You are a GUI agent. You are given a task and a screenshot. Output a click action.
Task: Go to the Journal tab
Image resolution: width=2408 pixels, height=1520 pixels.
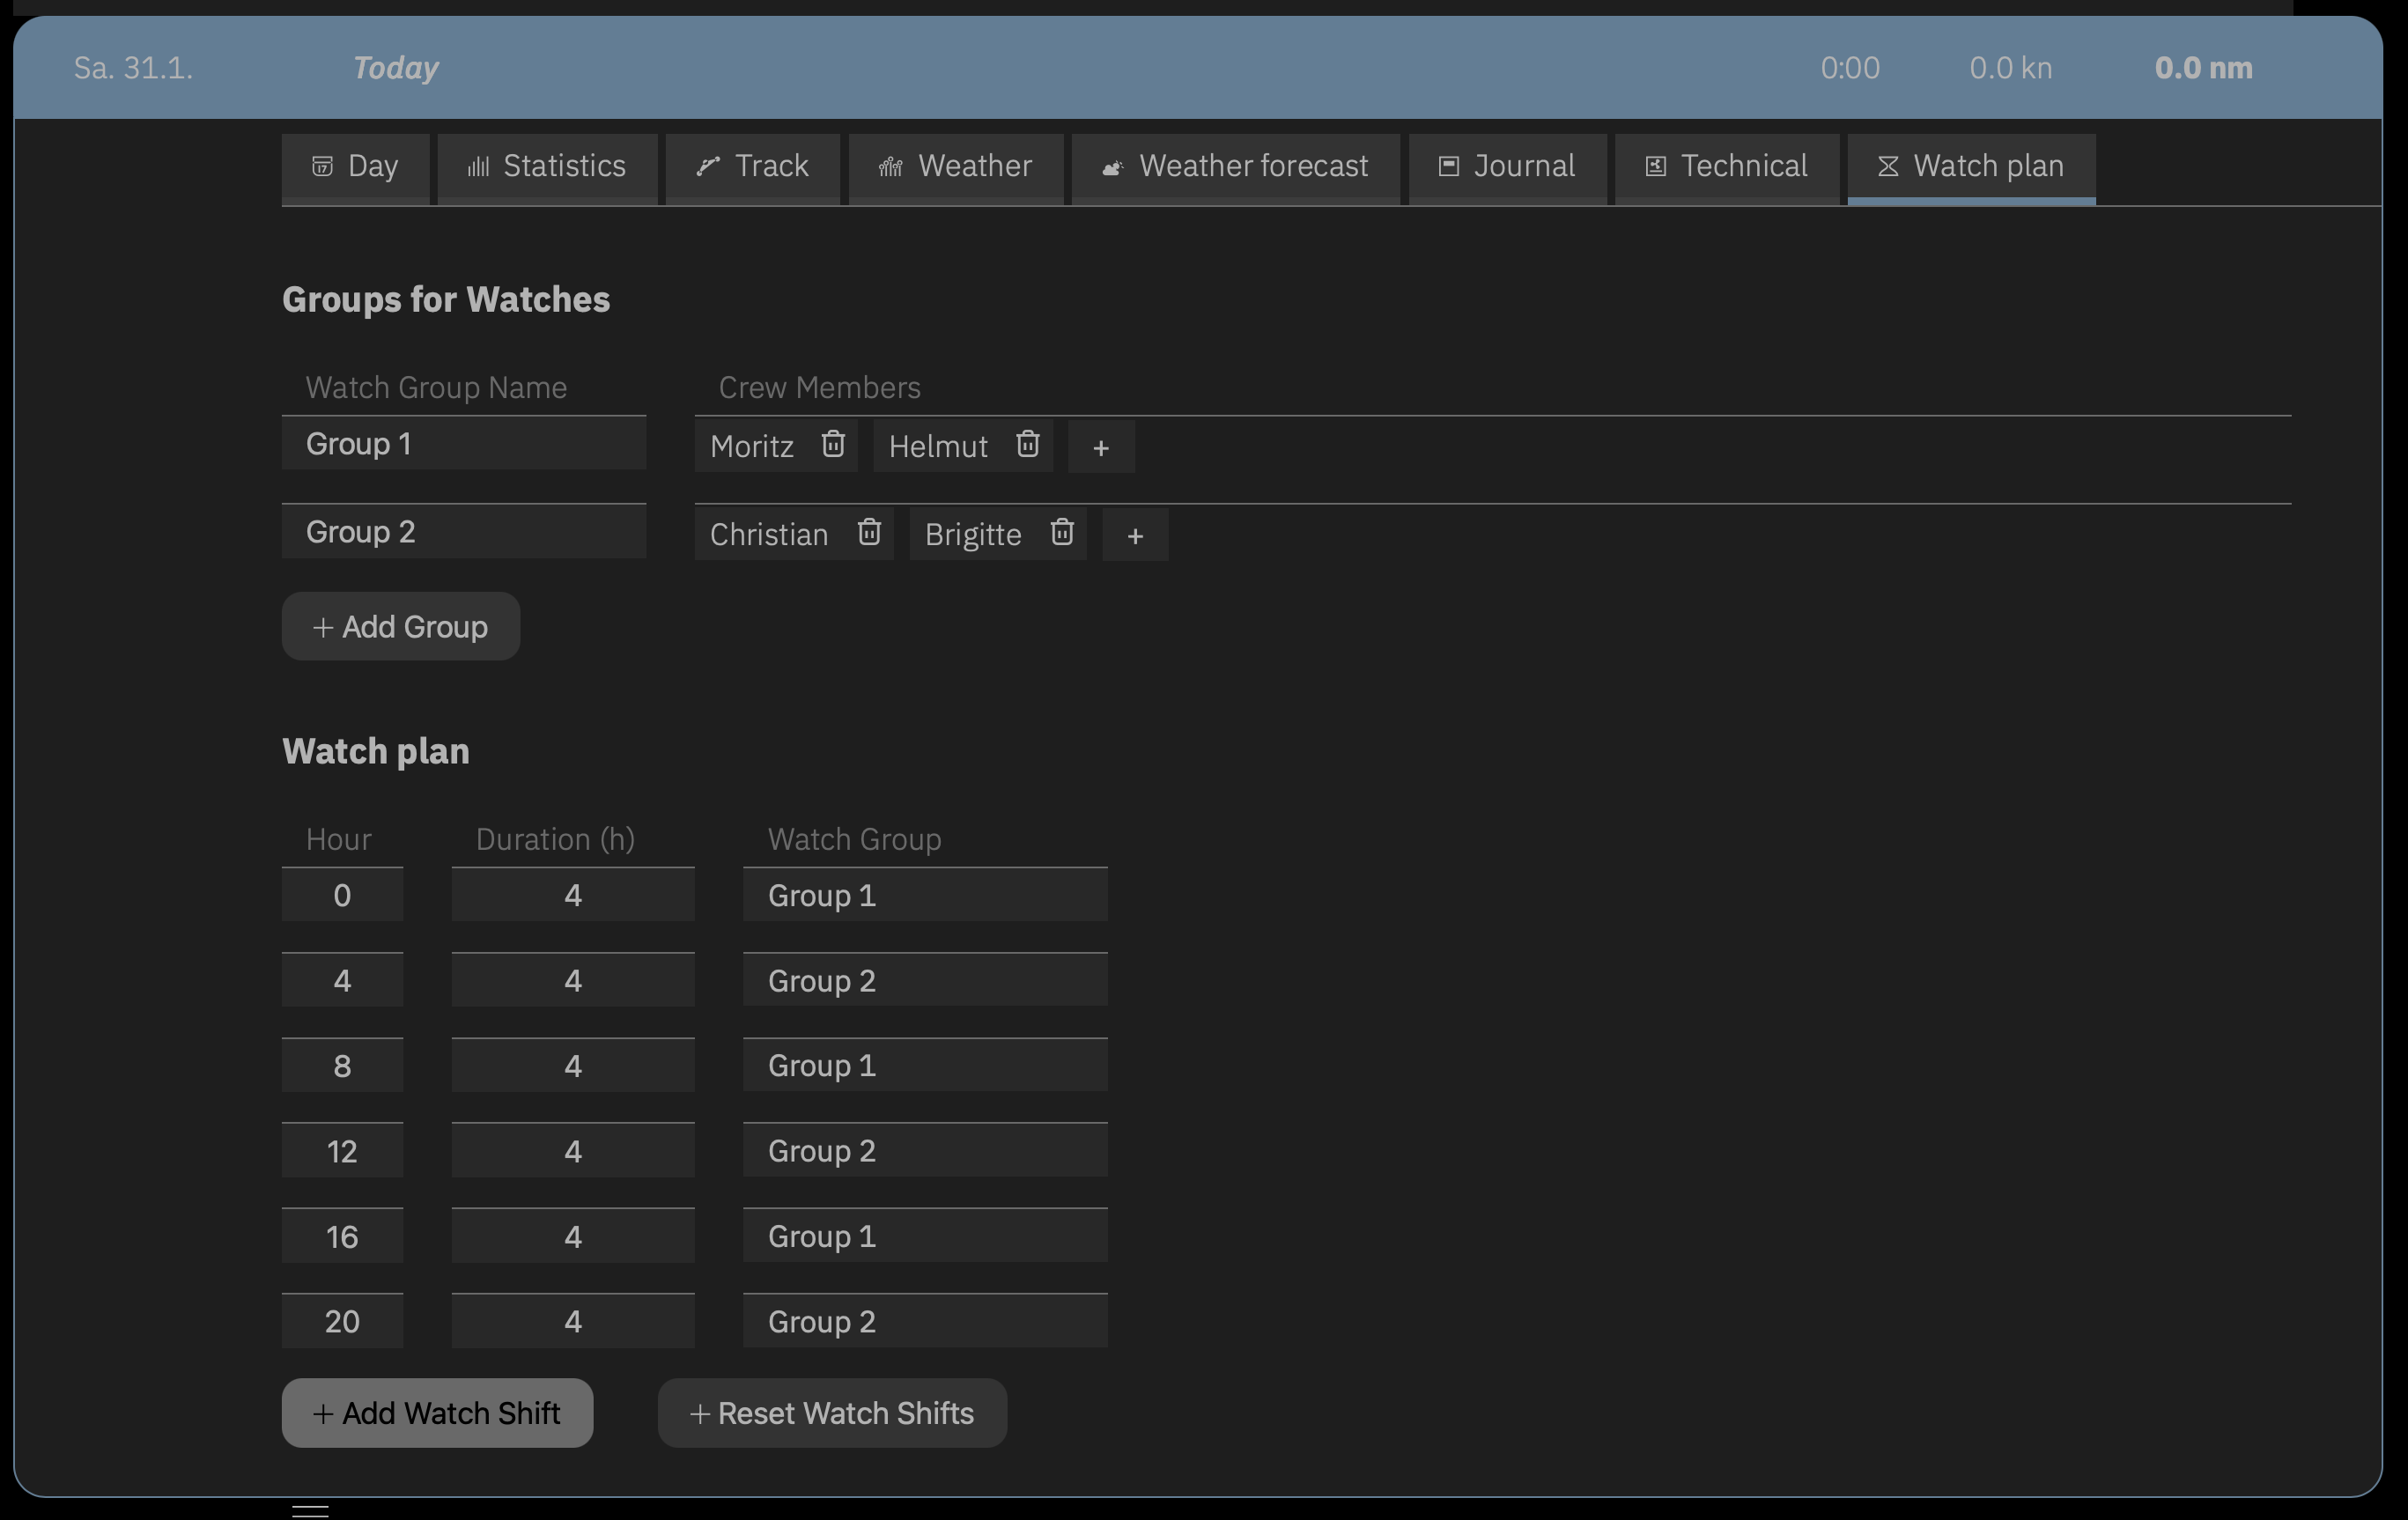point(1507,166)
